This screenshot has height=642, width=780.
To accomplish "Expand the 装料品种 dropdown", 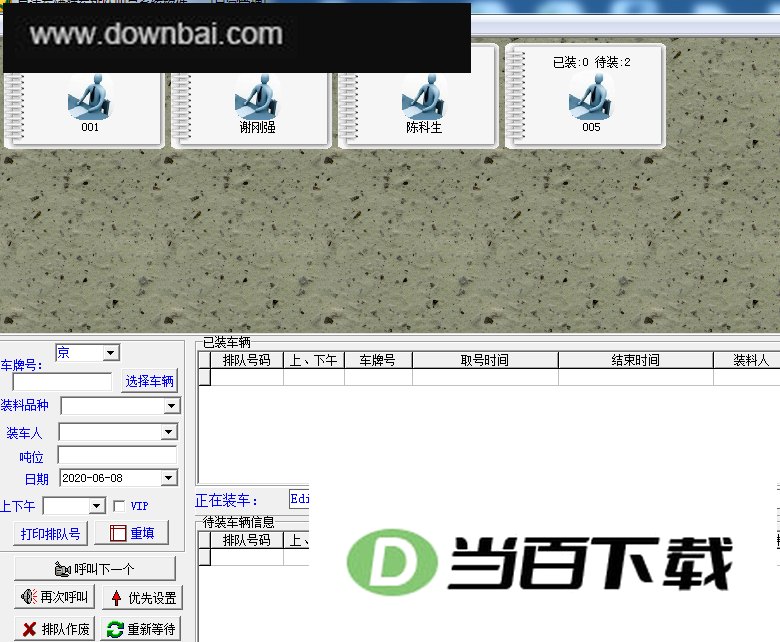I will [171, 406].
